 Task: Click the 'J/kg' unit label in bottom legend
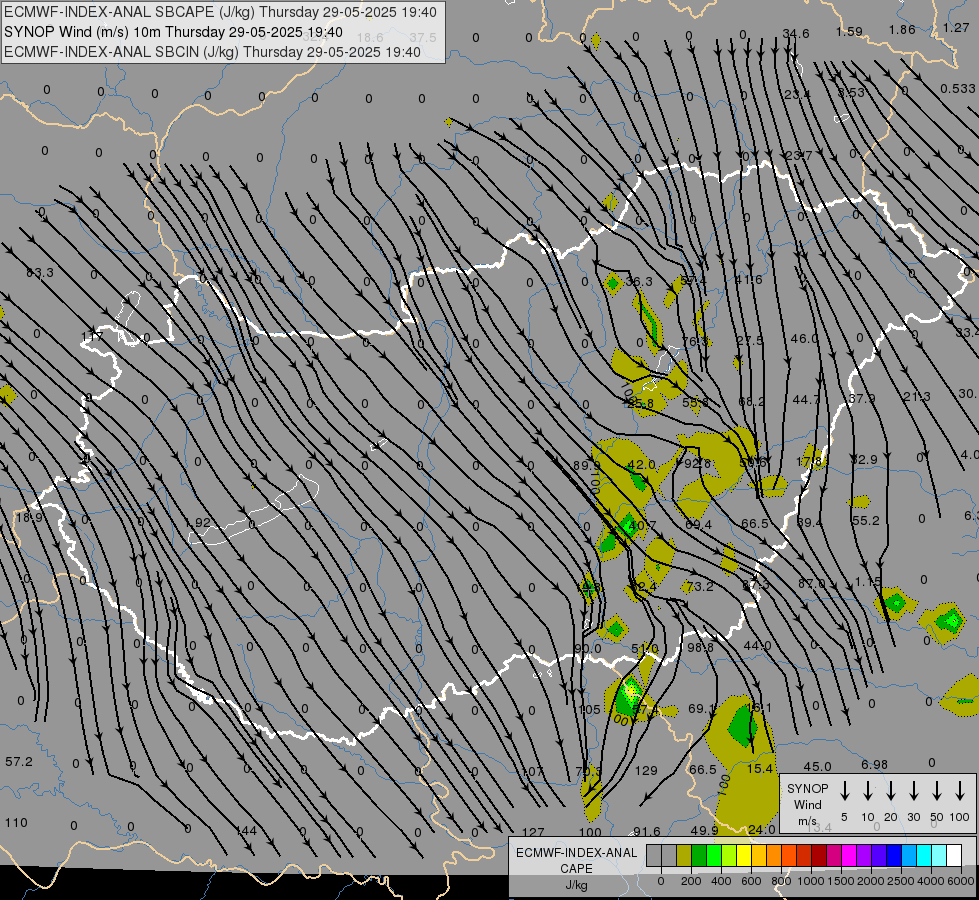click(x=576, y=885)
